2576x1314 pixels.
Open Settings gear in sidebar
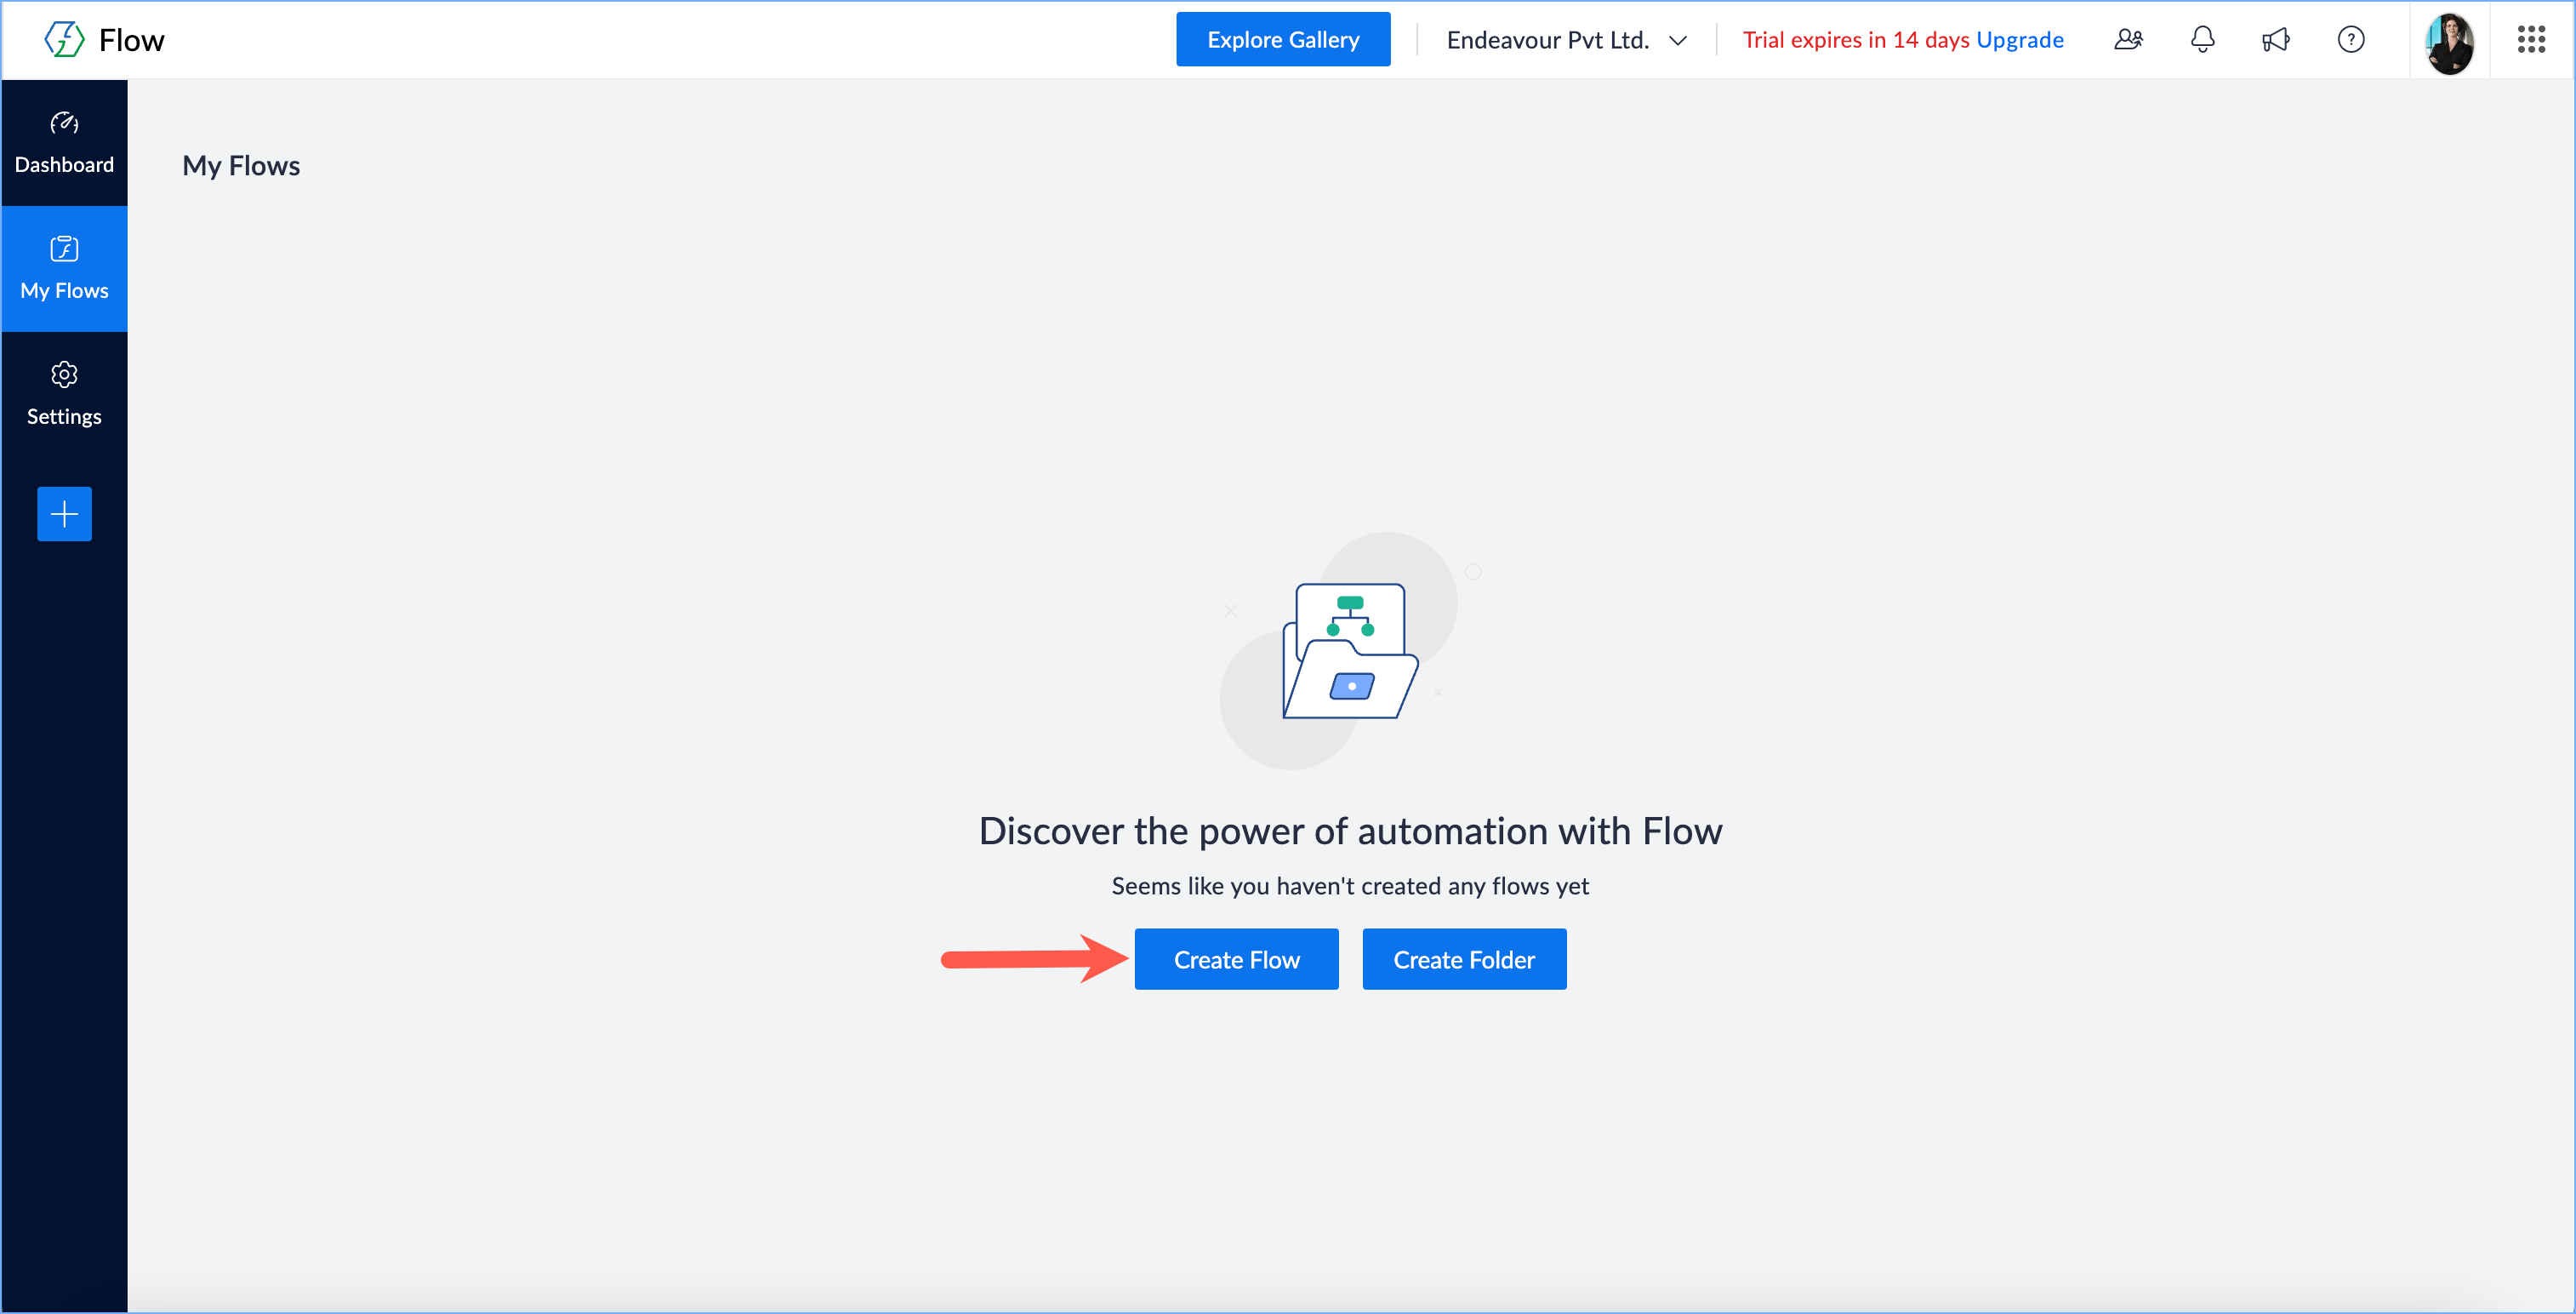point(64,394)
